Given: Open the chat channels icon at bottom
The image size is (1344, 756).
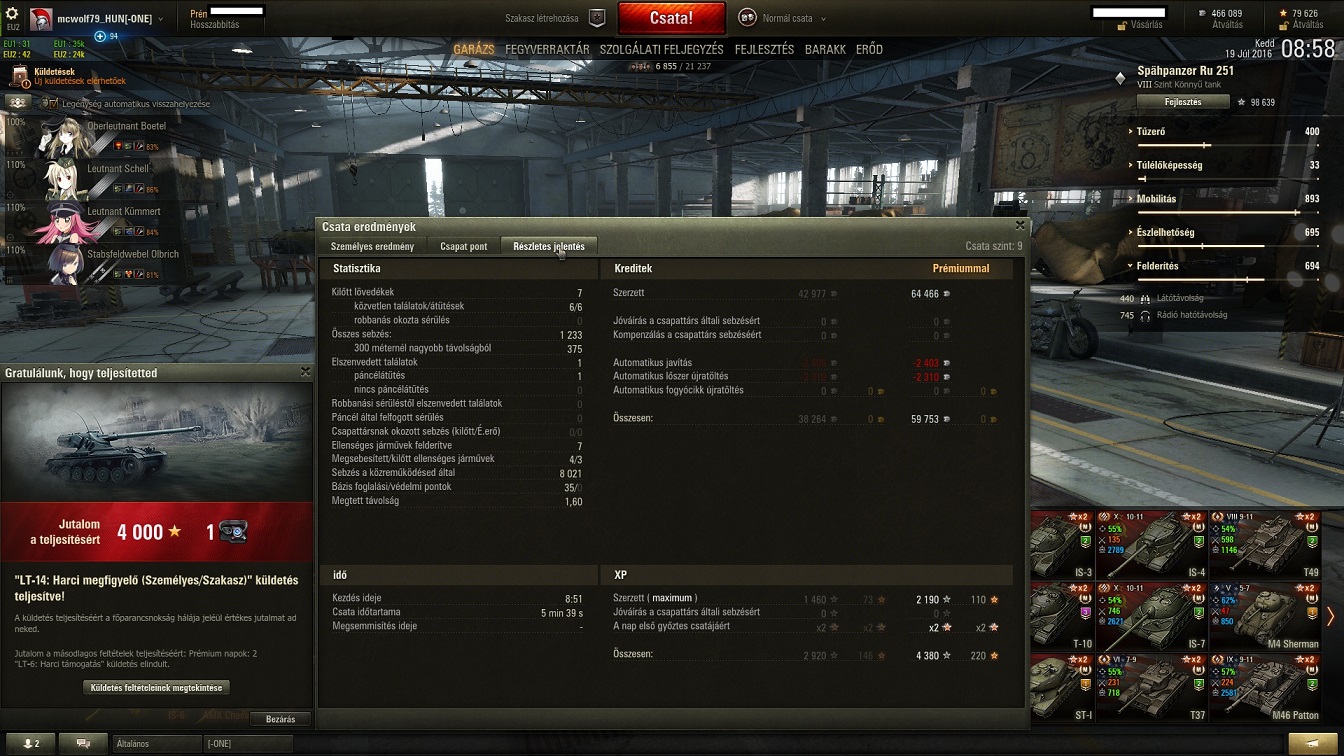Looking at the screenshot, I should coord(83,744).
